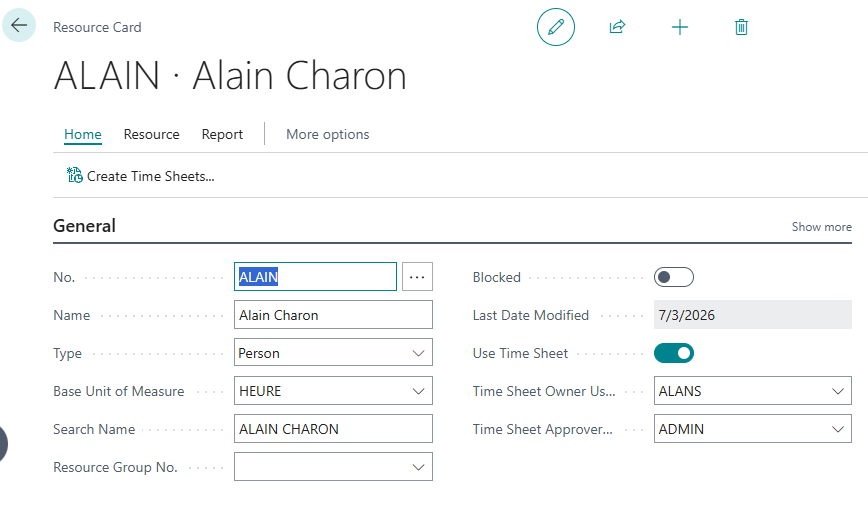Expand the Type dropdown
Viewport: 868px width, 515px height.
418,353
